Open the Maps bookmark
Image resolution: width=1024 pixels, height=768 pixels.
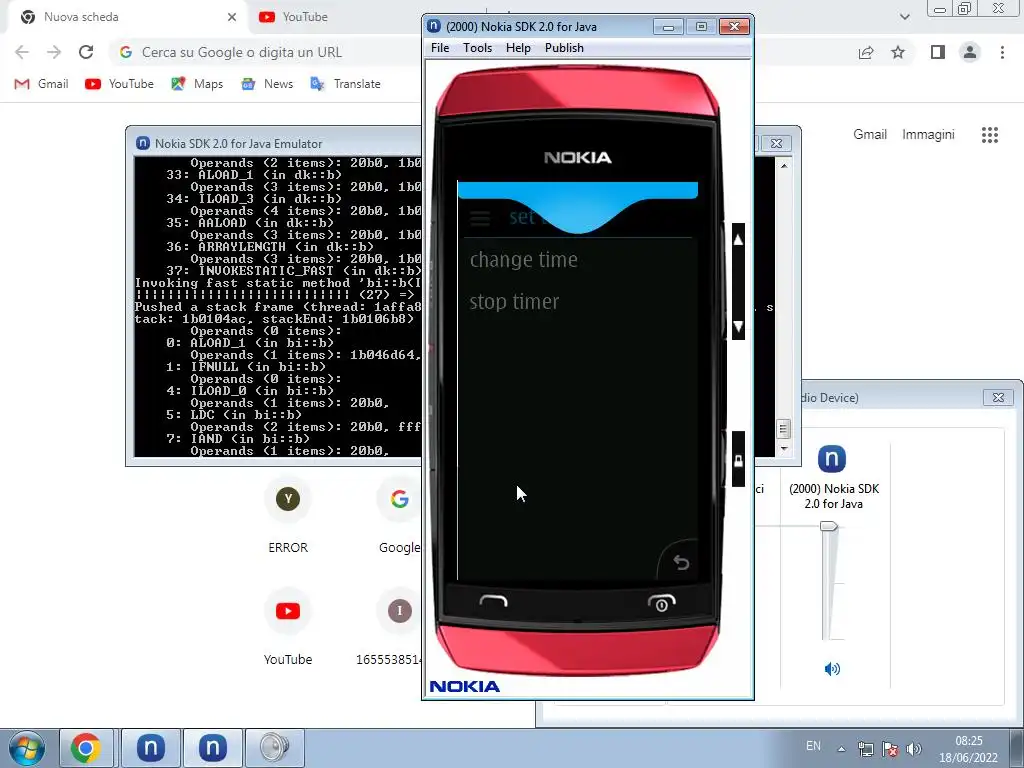pyautogui.click(x=197, y=84)
